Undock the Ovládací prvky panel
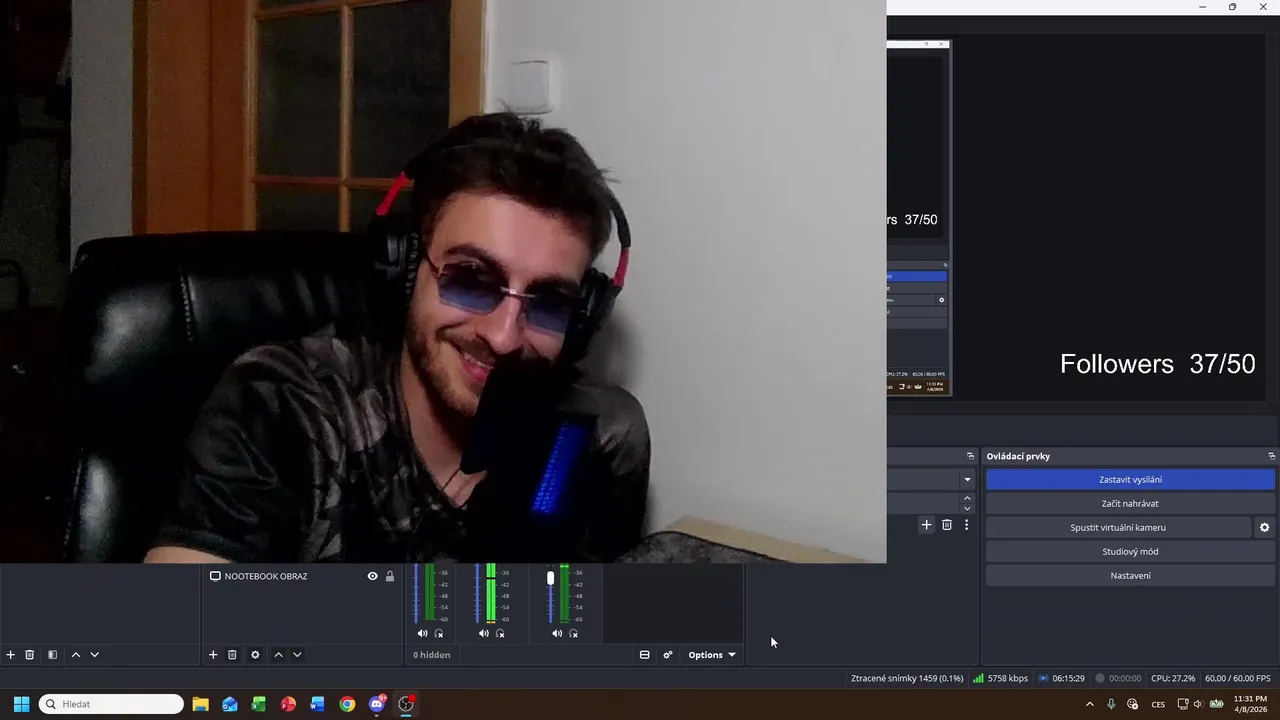This screenshot has height=720, width=1280. [1271, 456]
